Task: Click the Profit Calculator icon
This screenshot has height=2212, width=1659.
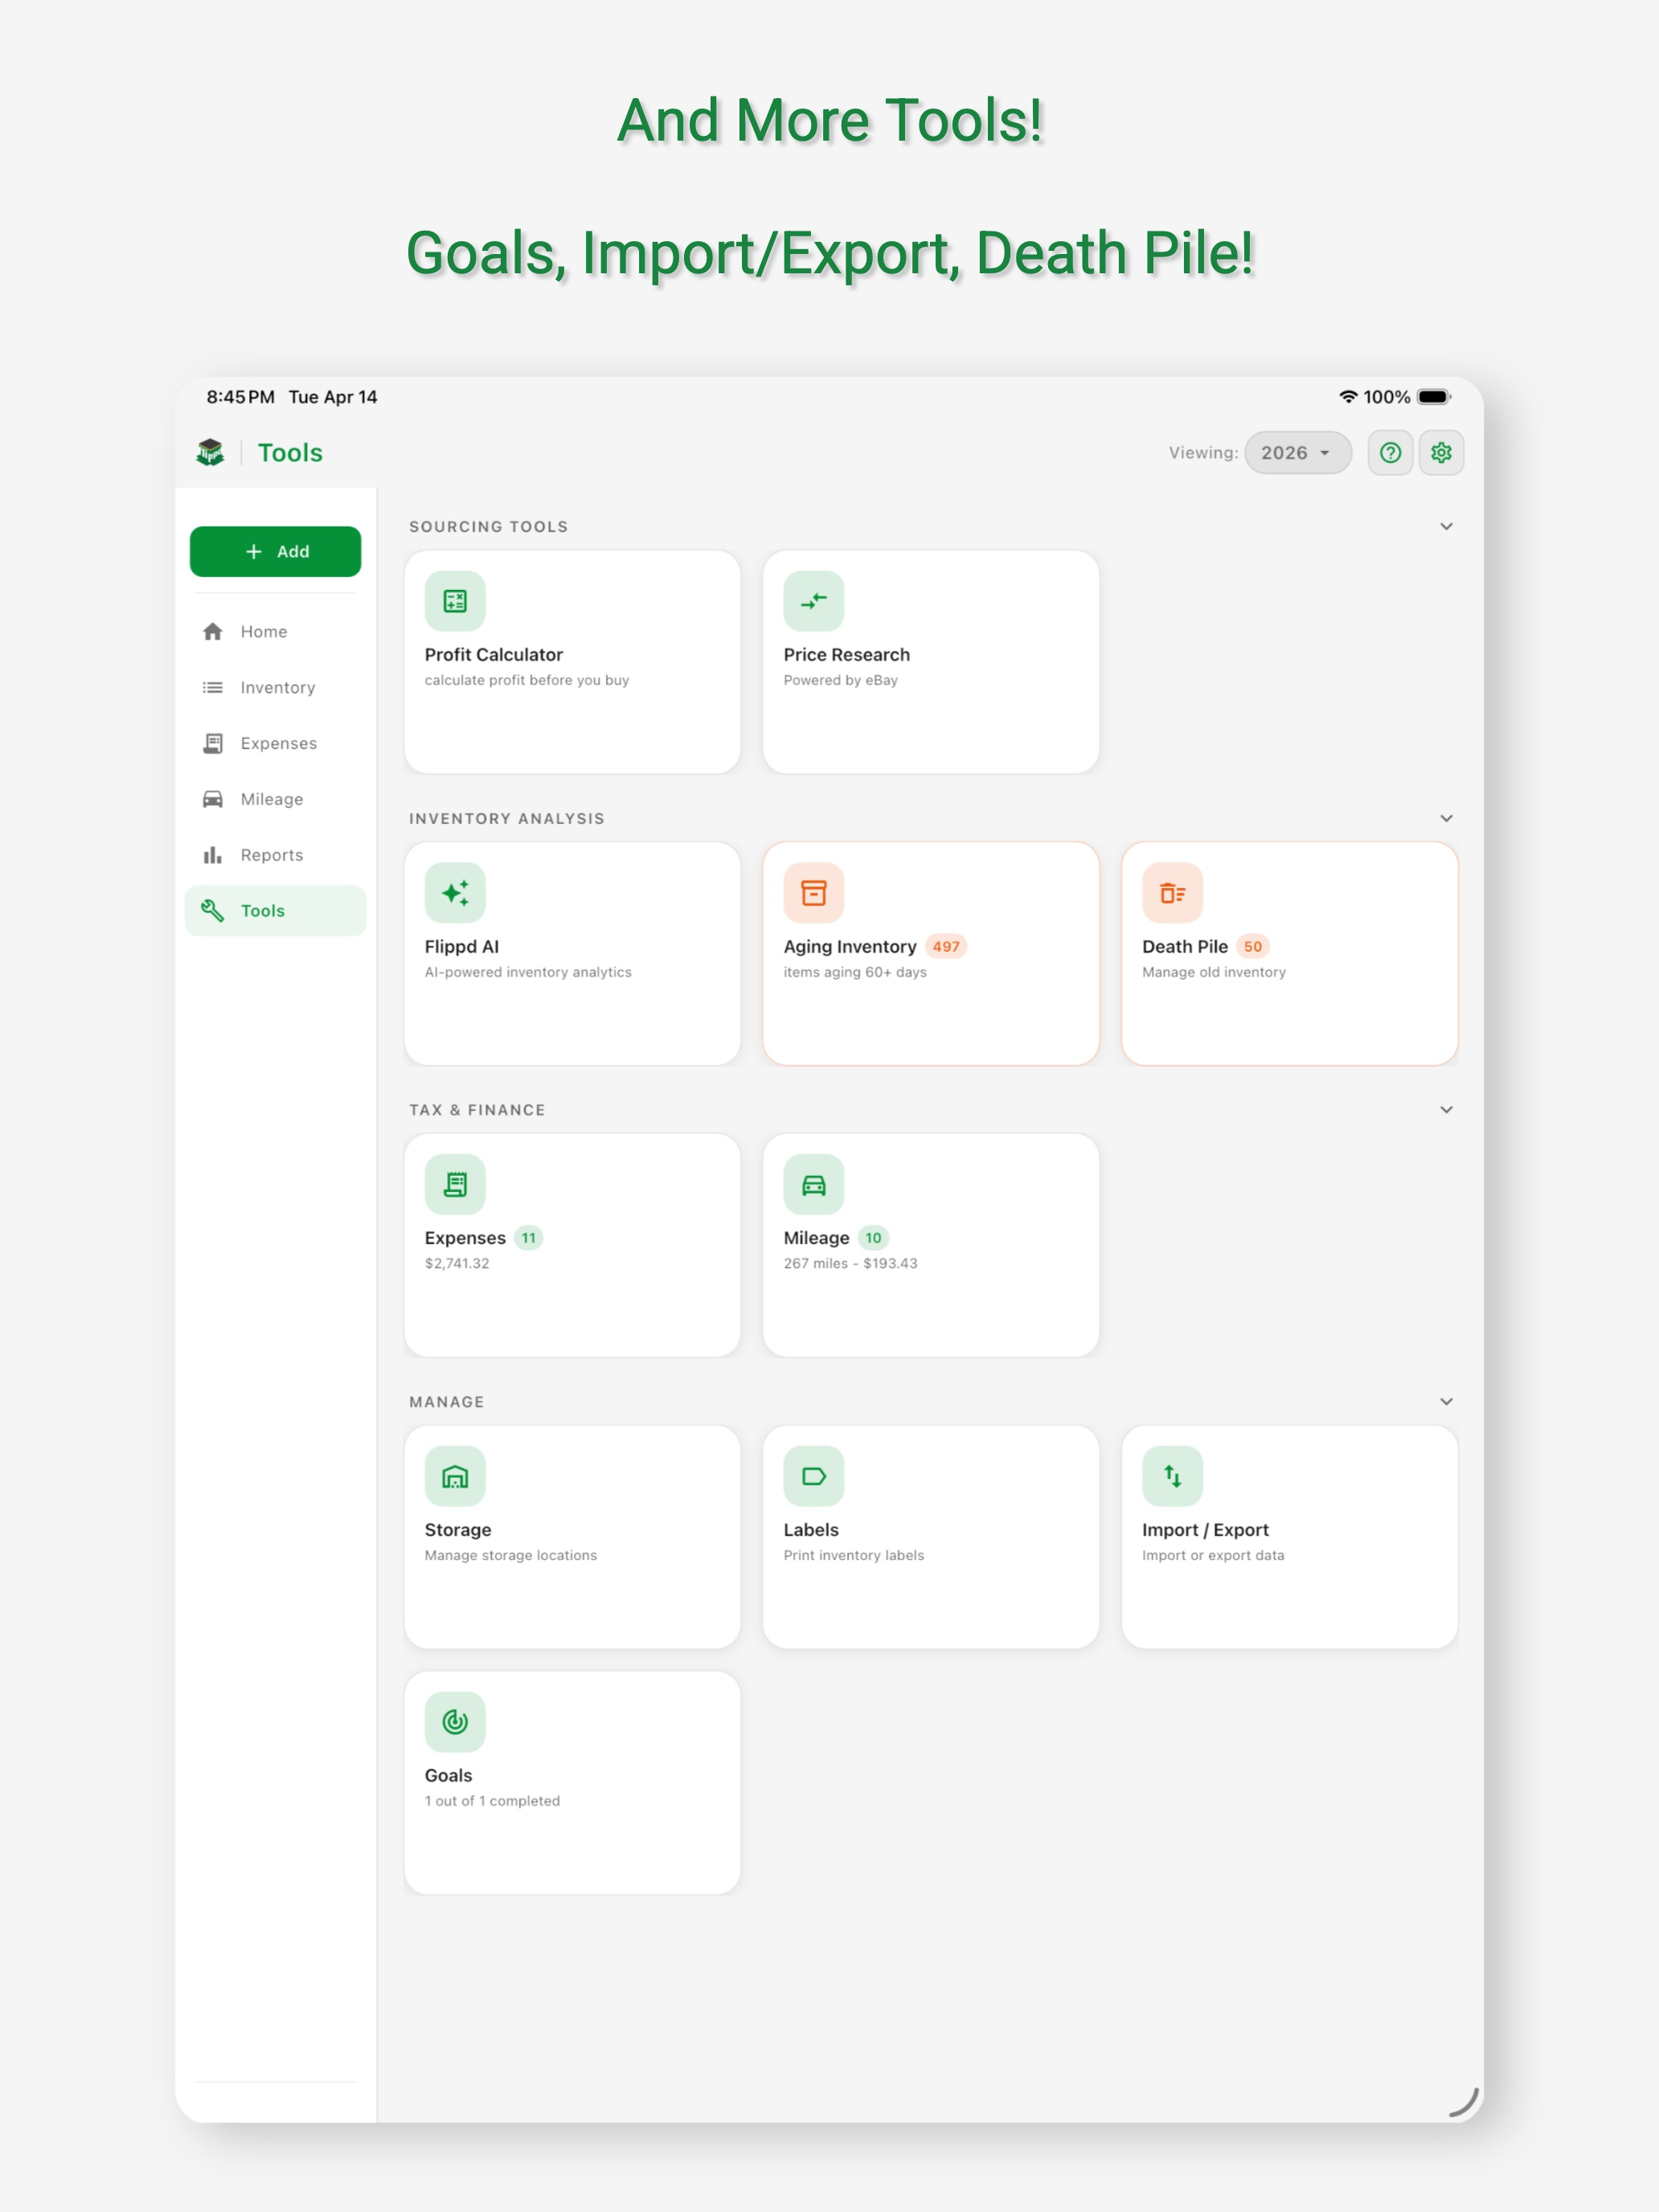Action: tap(455, 601)
